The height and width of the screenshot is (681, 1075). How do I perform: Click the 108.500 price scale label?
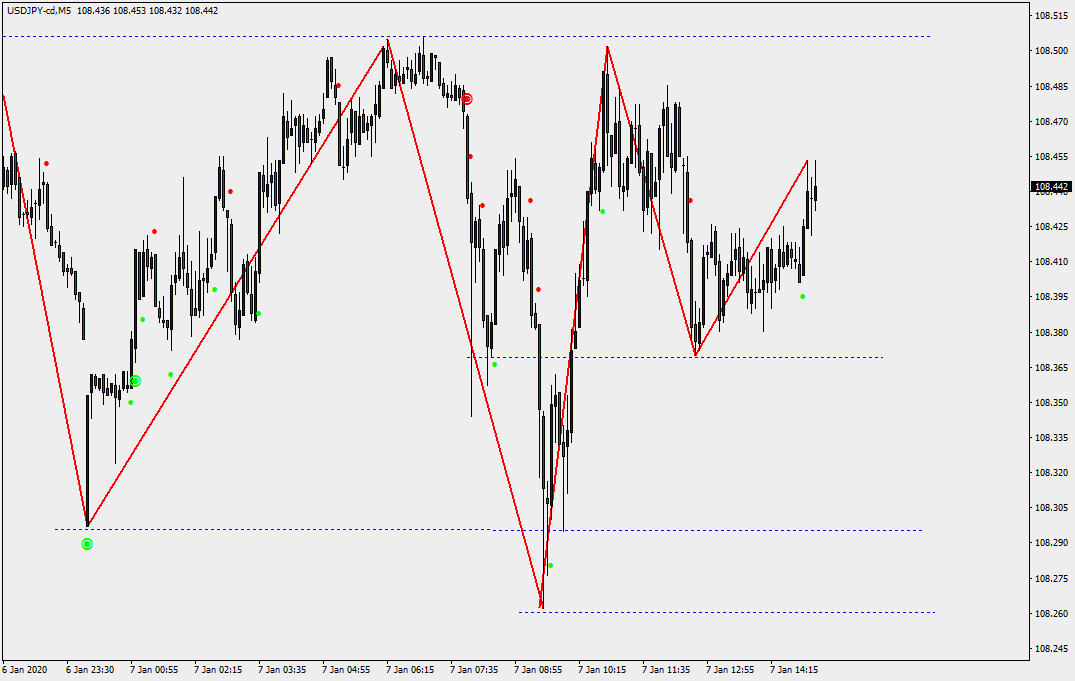point(1051,51)
